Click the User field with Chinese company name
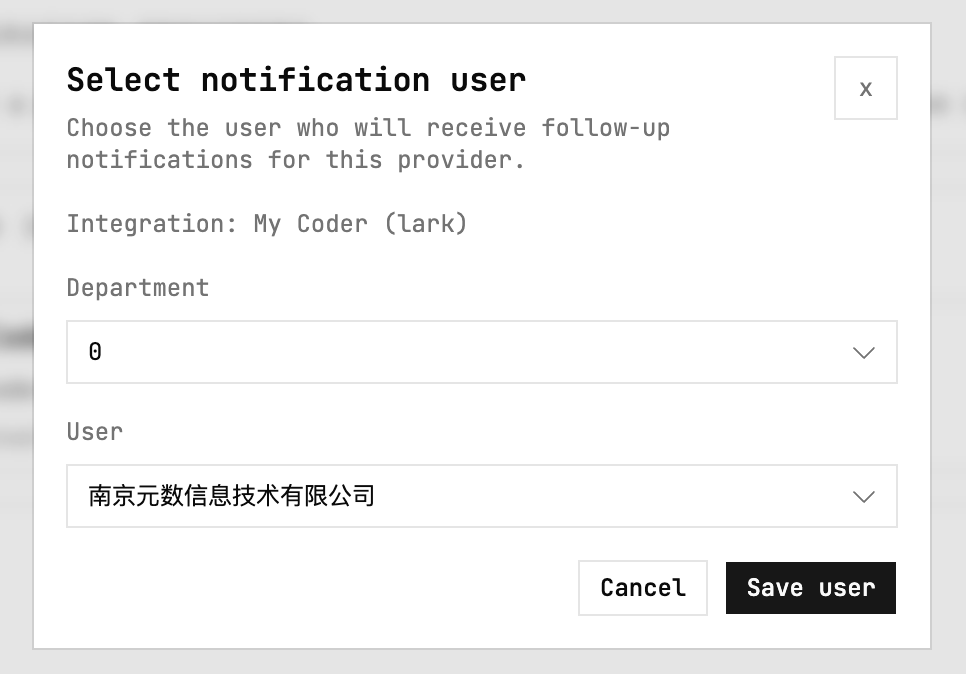The width and height of the screenshot is (966, 674). pyautogui.click(x=481, y=496)
